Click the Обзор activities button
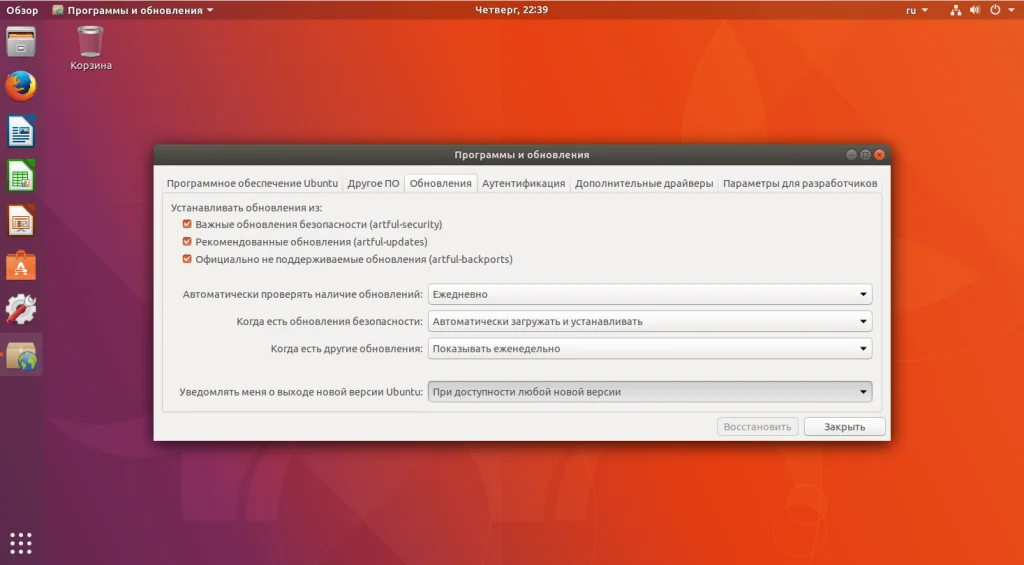Screen dimensions: 1024x565 pyautogui.click(x=22, y=10)
